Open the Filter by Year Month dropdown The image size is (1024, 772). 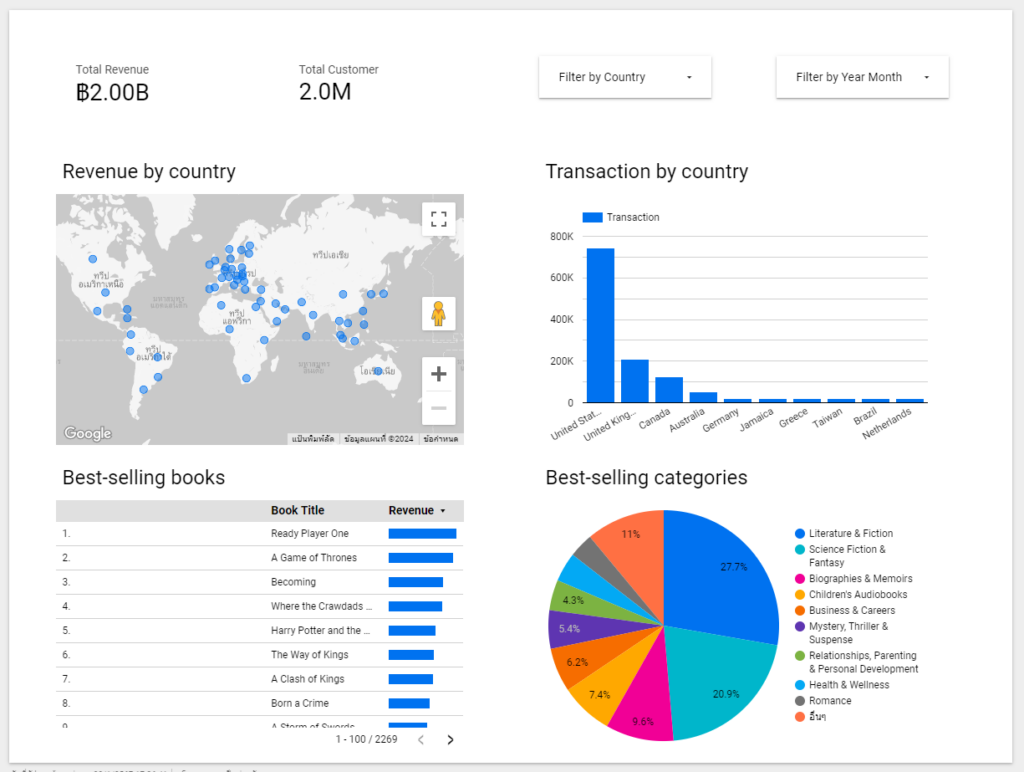tap(861, 77)
